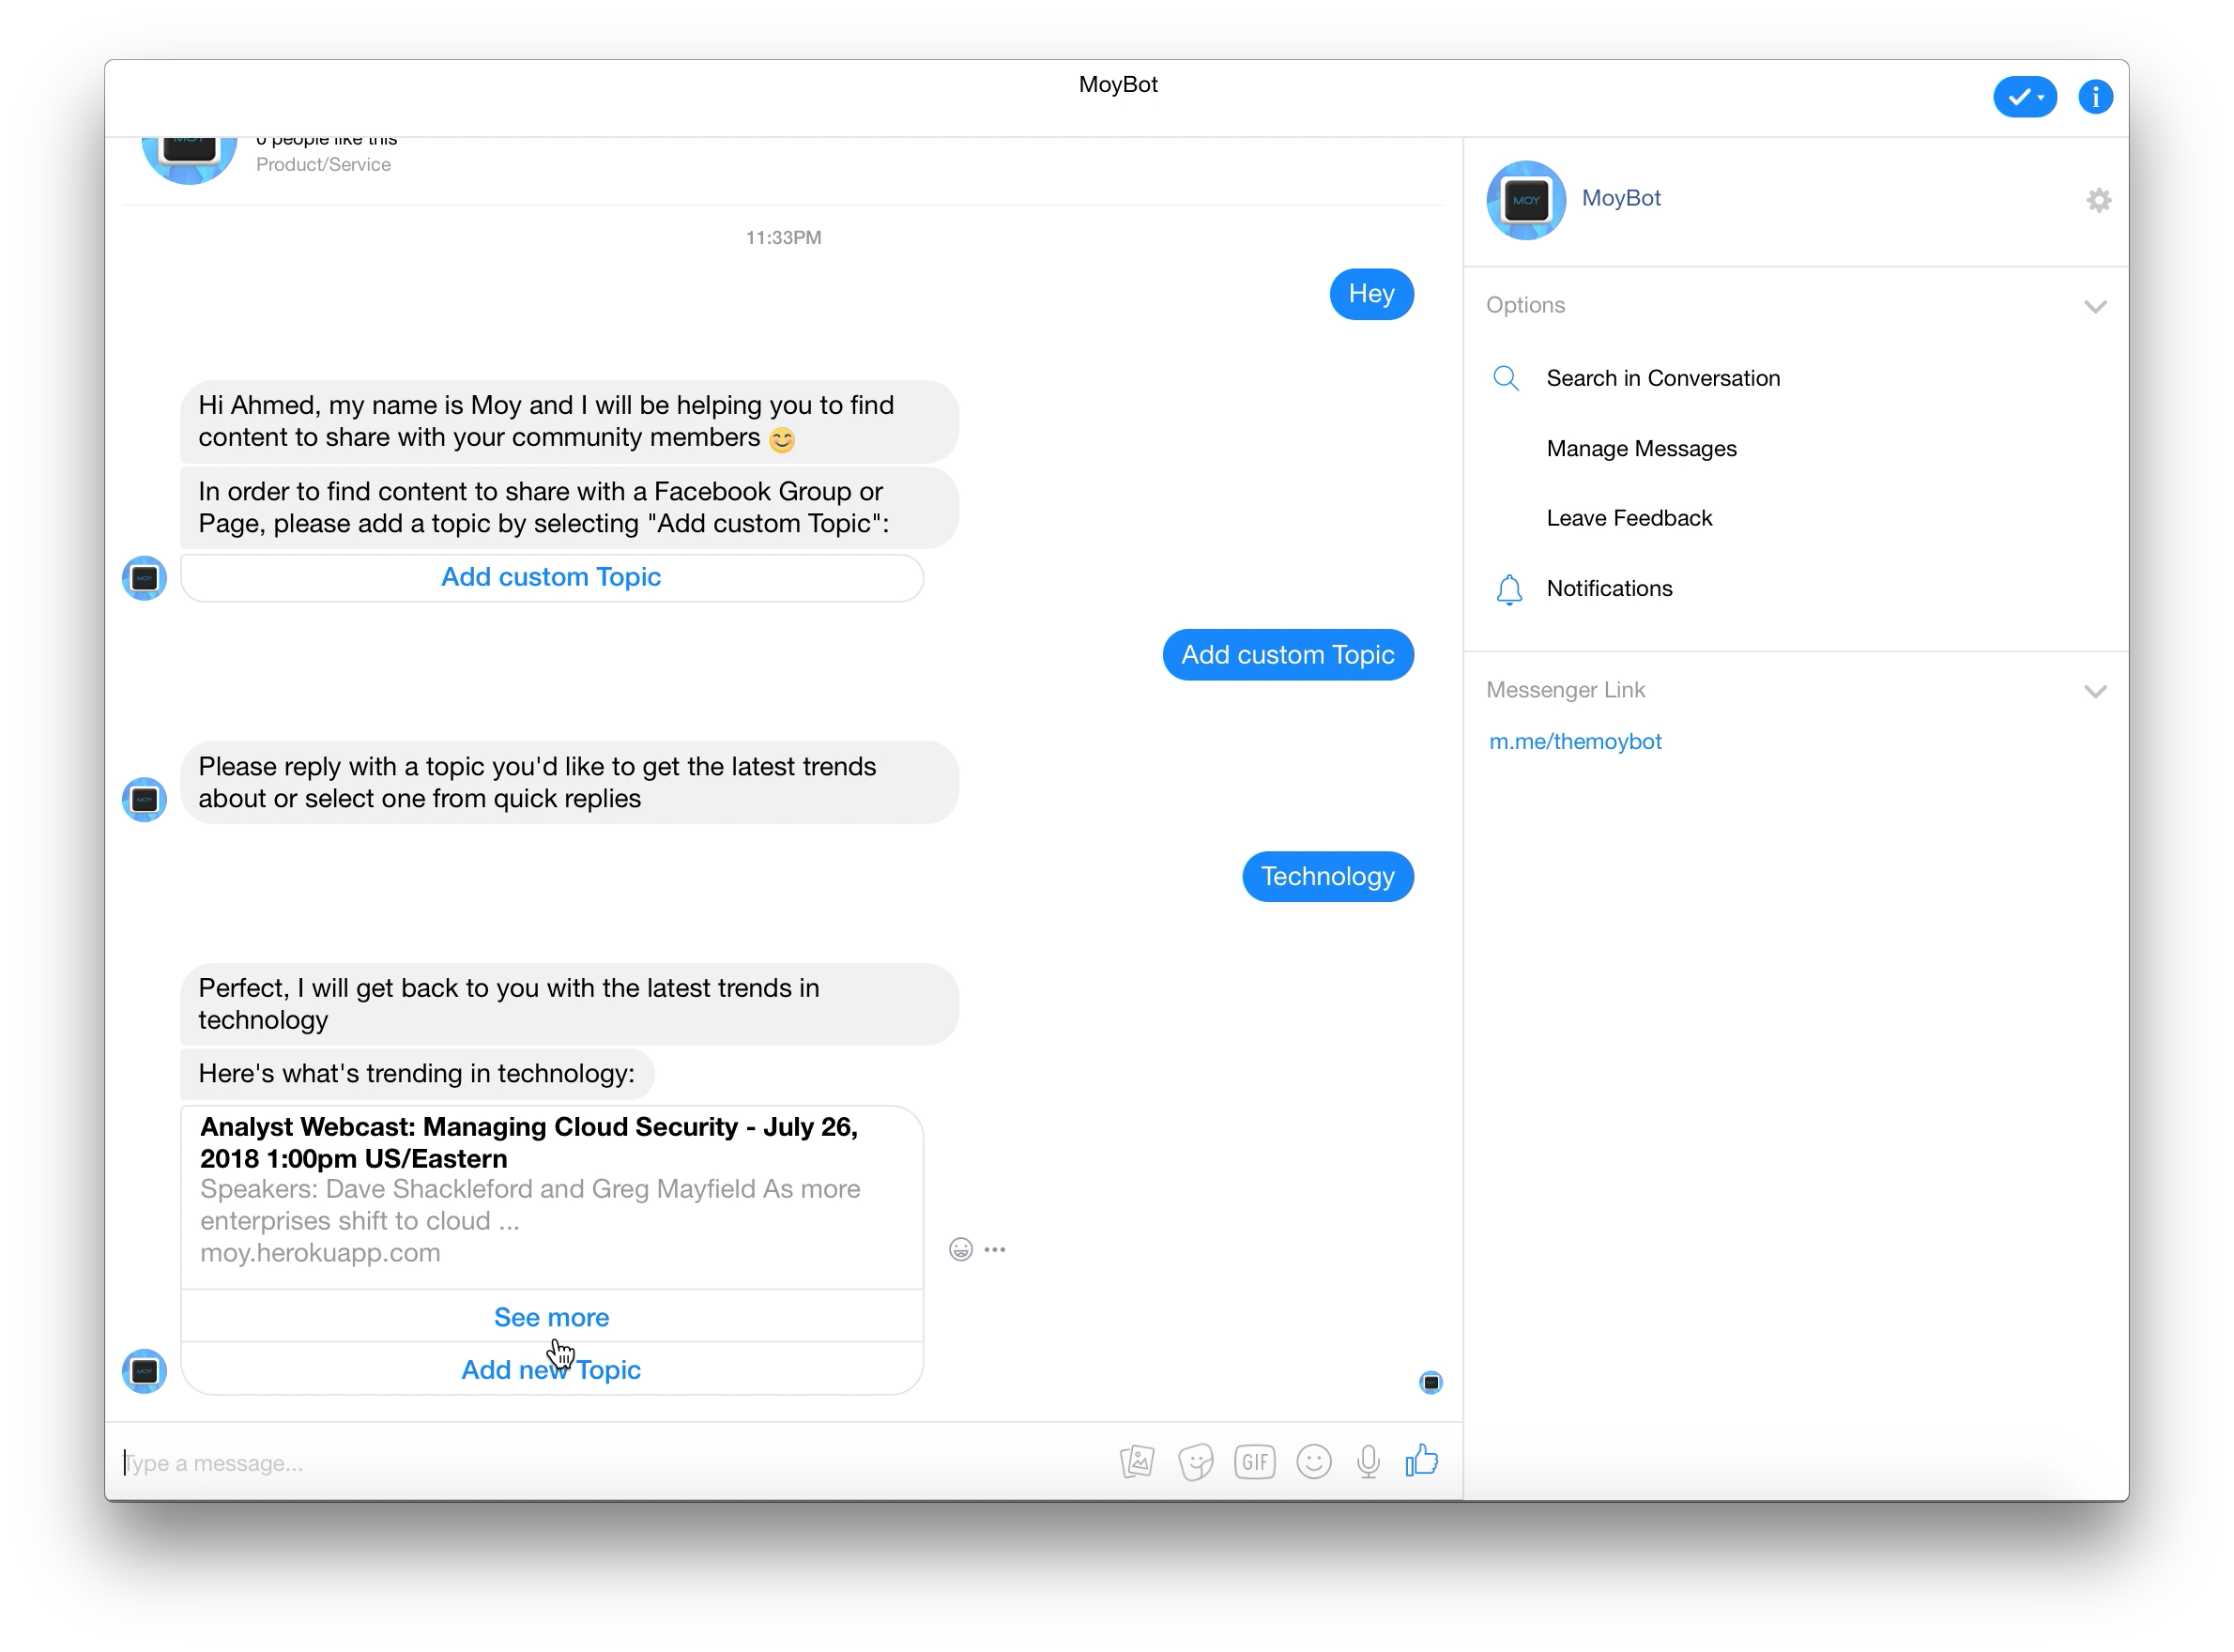2234x1652 pixels.
Task: Open the gear settings next to MoyBot
Action: 2099,200
